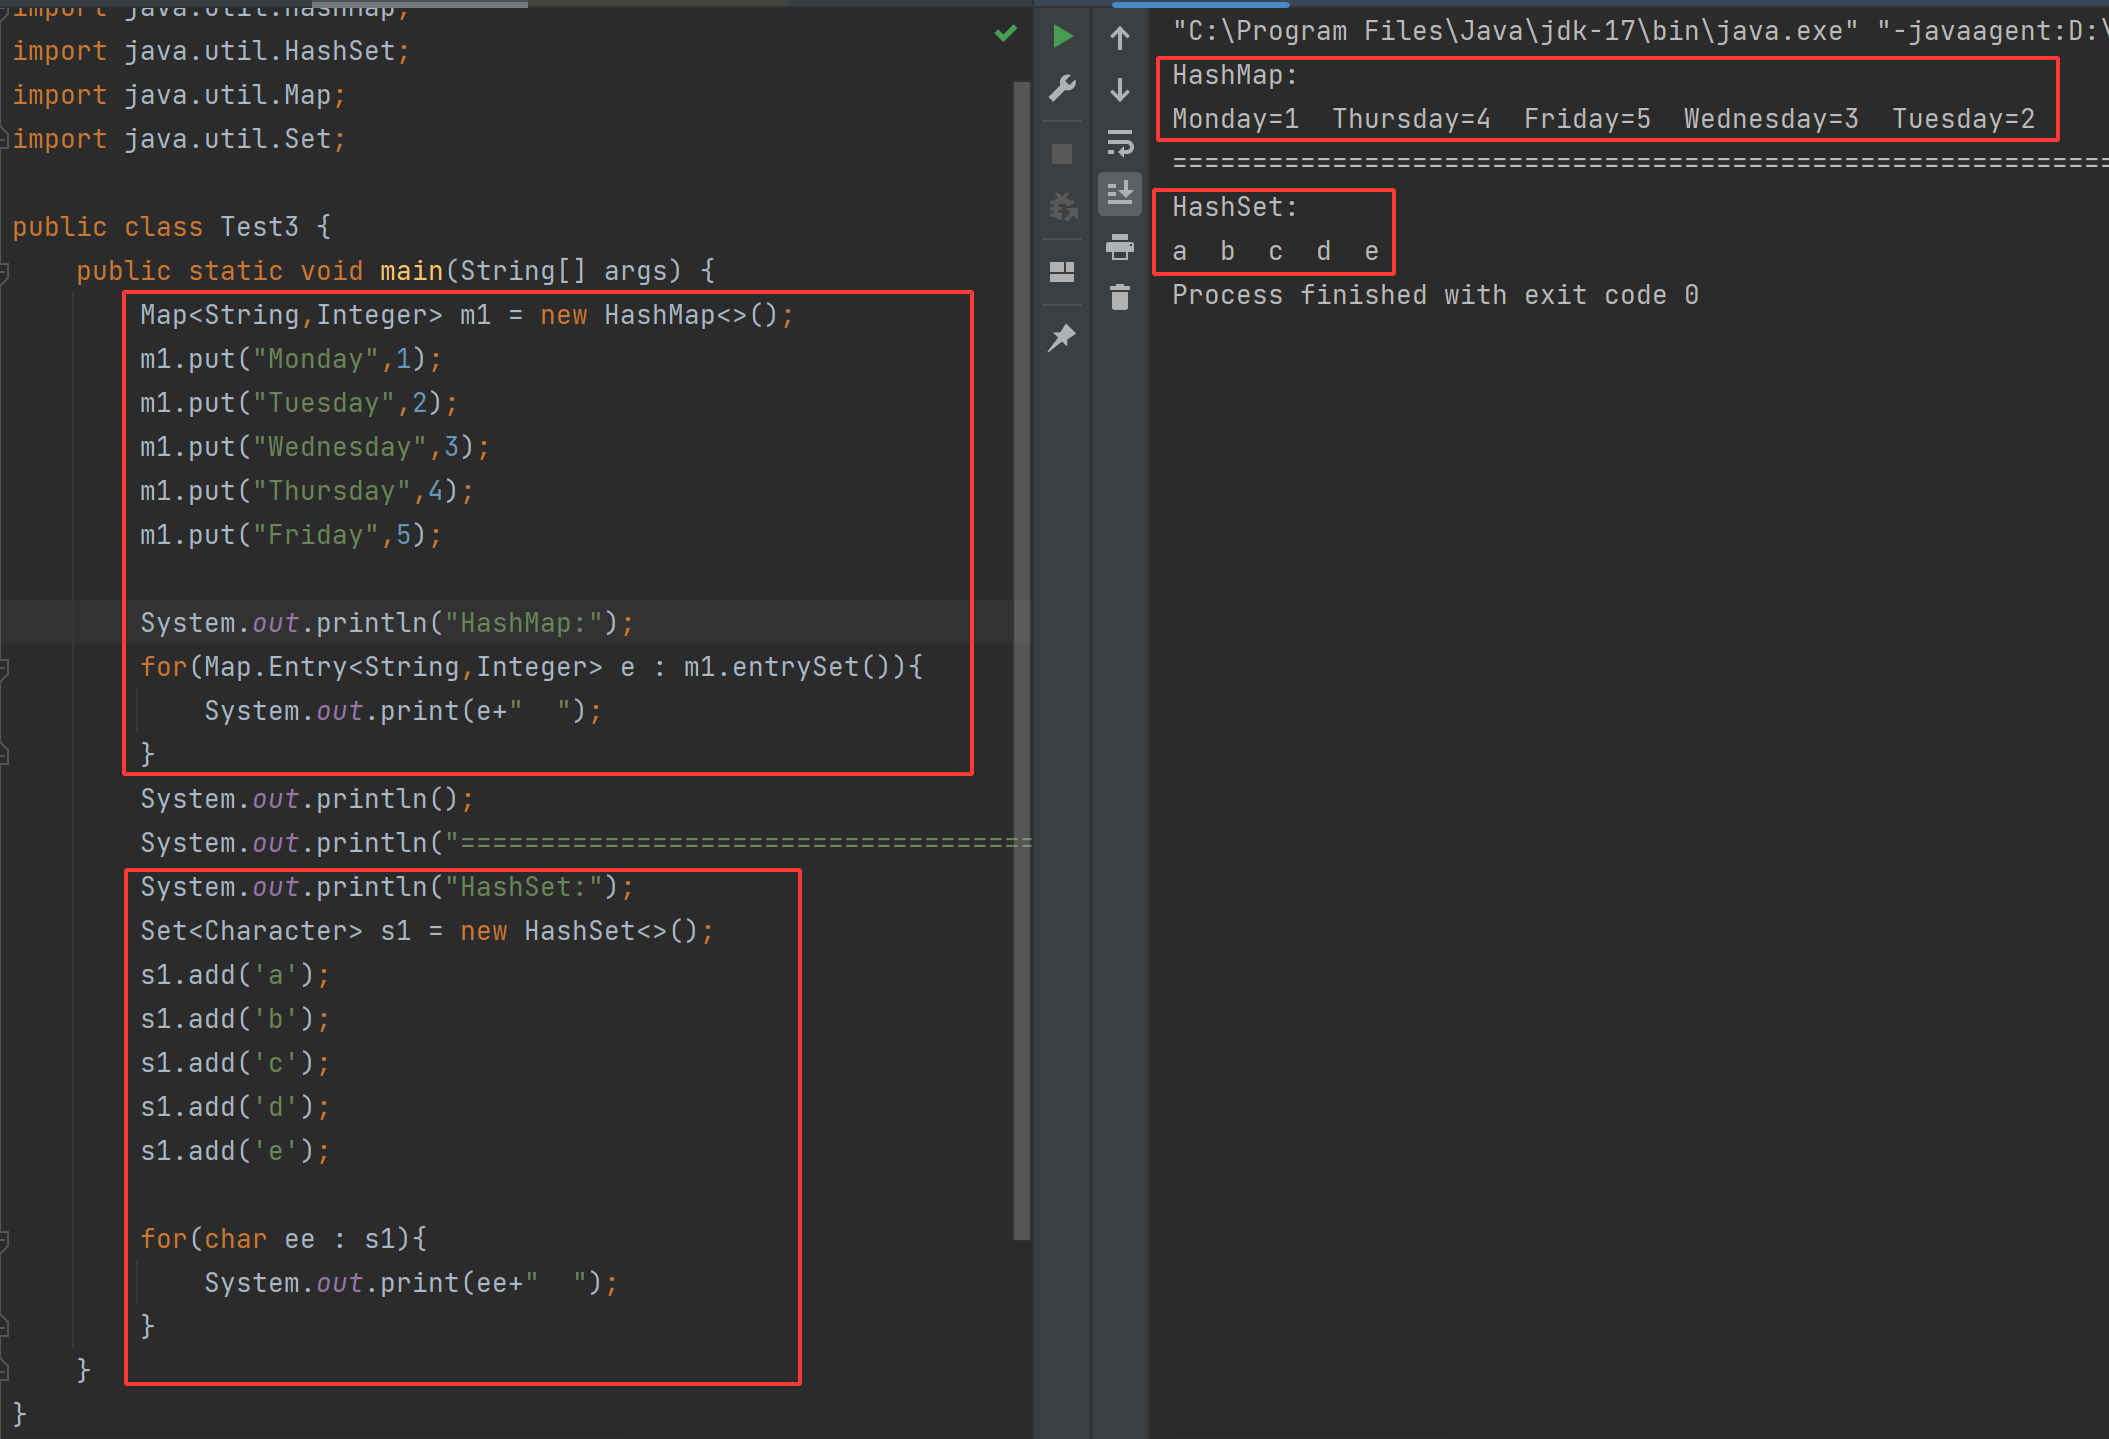Toggle scroll to end of console
The image size is (2109, 1439).
[1120, 193]
